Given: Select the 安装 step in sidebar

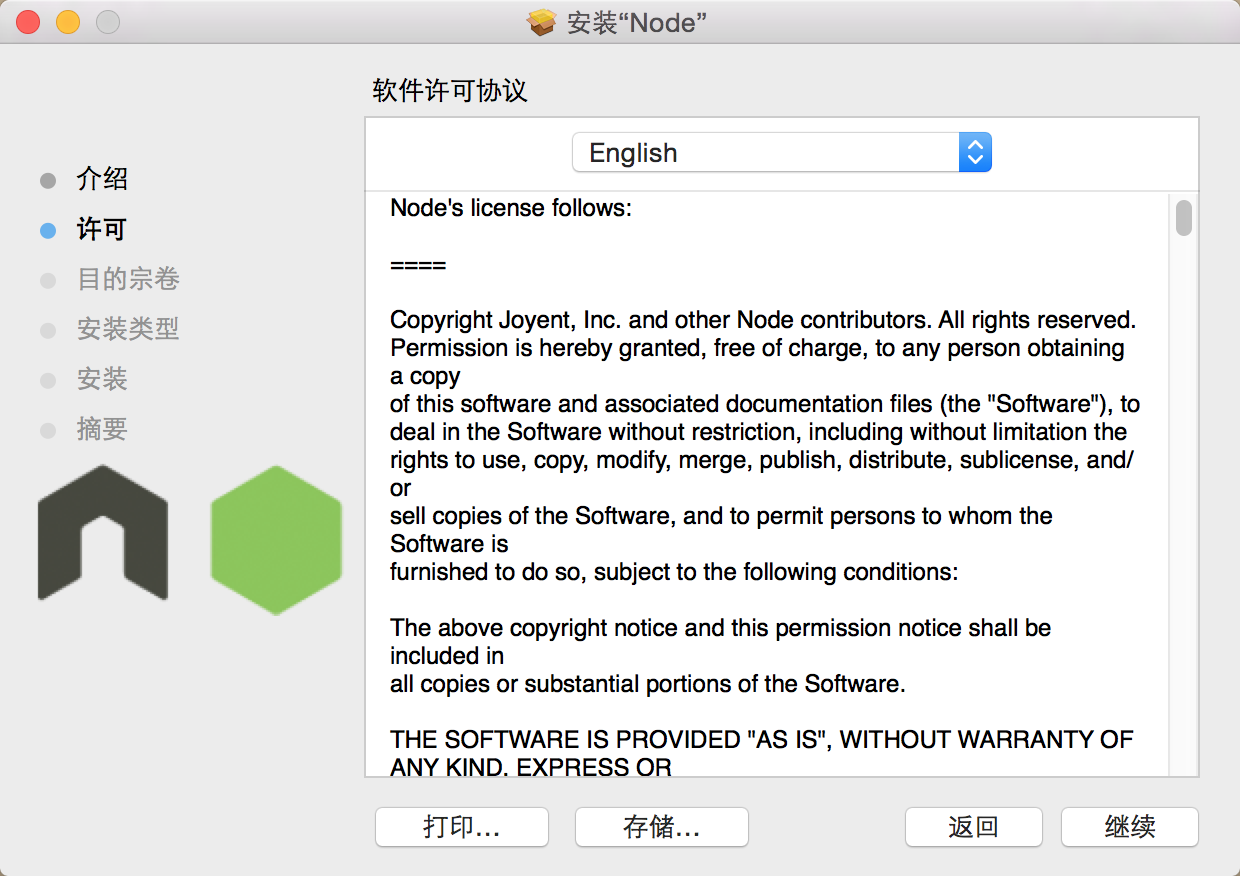Looking at the screenshot, I should pyautogui.click(x=102, y=379).
